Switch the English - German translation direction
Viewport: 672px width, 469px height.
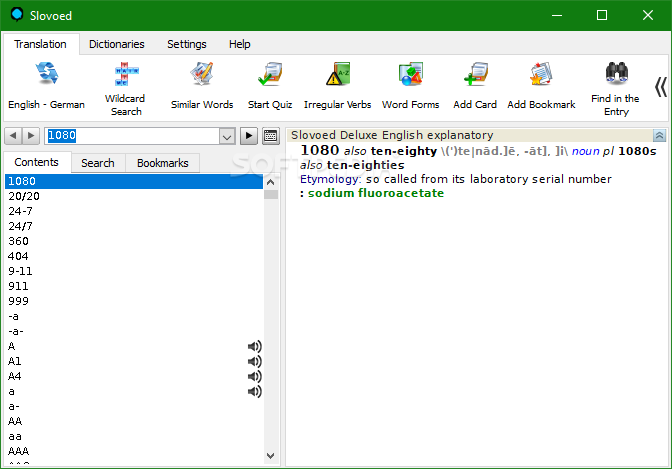(x=46, y=86)
